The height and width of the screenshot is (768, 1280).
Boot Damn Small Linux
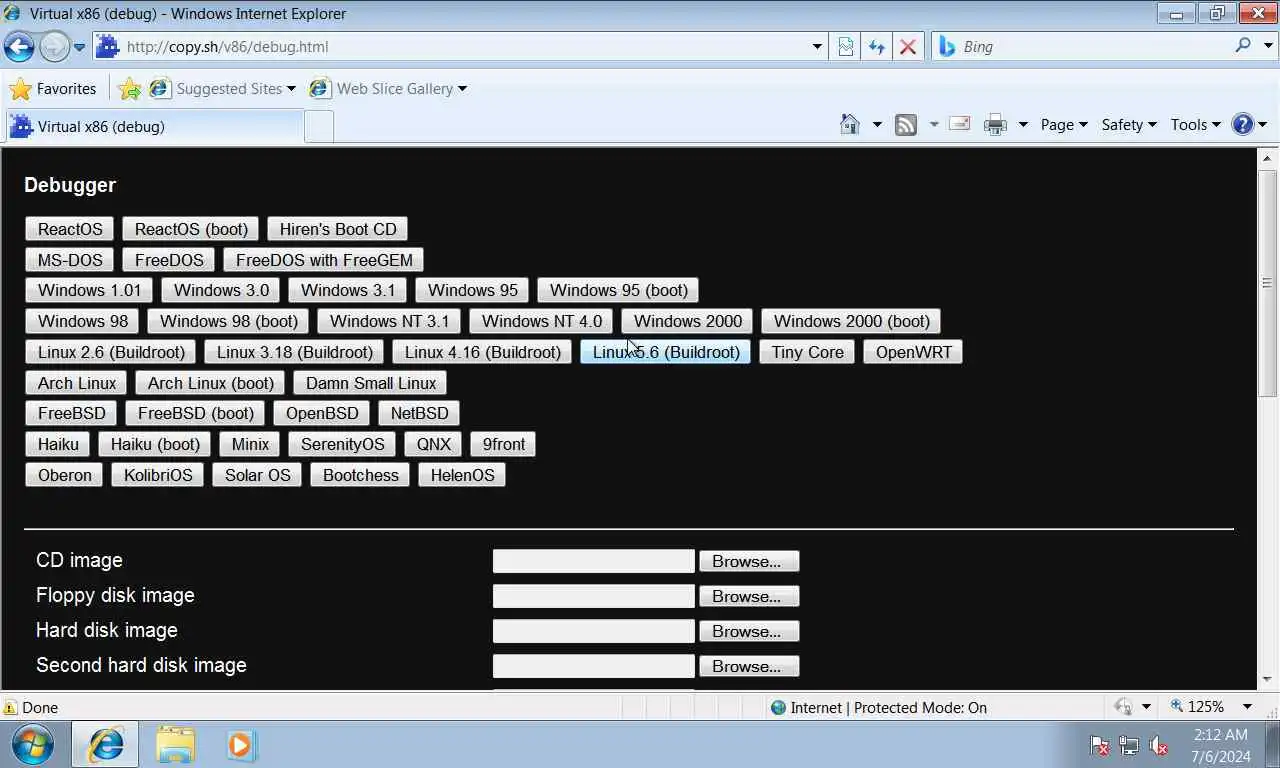(371, 383)
